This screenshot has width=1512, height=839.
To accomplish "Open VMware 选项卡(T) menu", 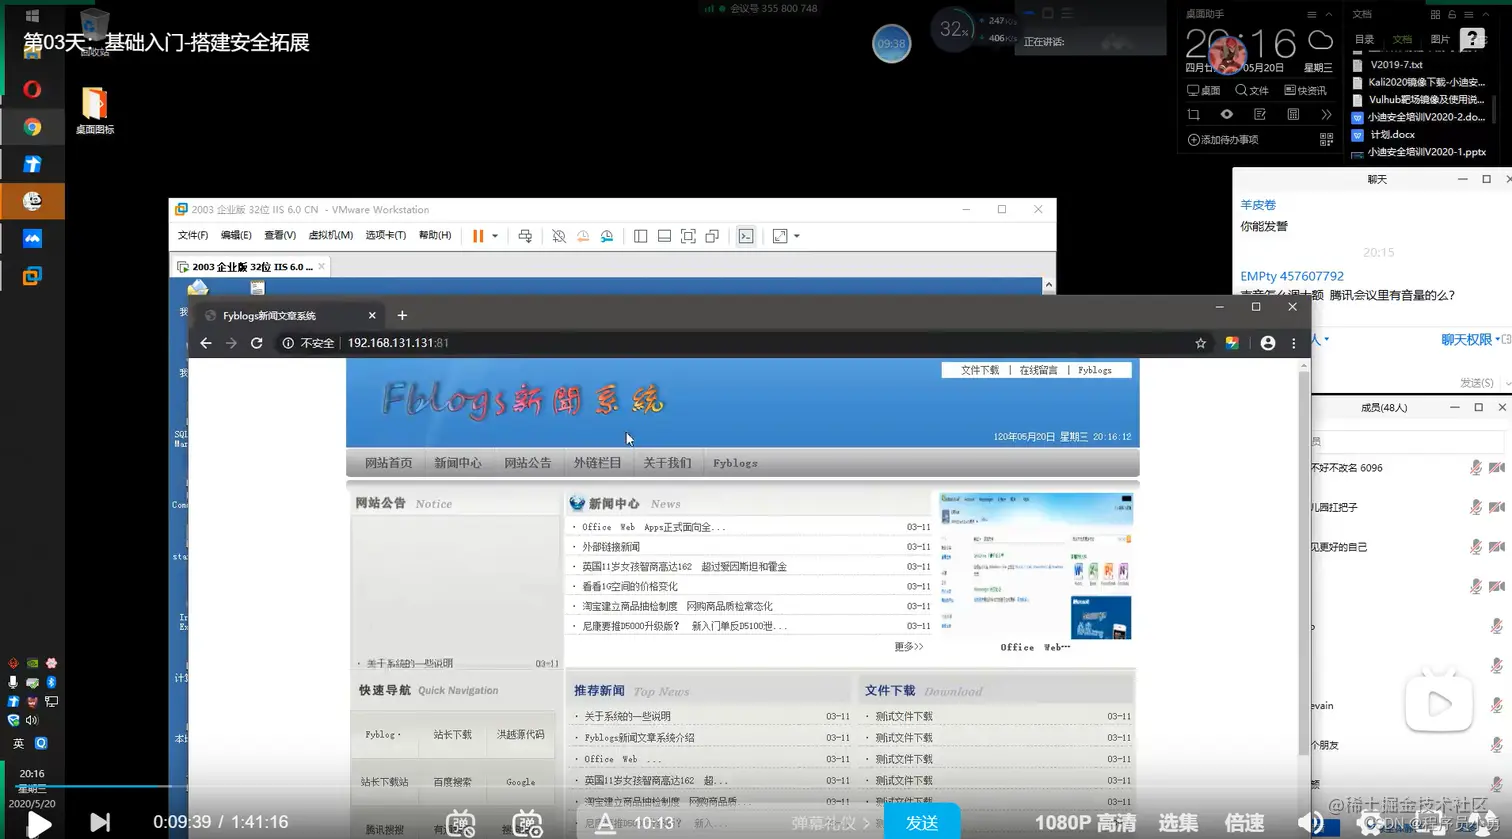I will pos(385,236).
